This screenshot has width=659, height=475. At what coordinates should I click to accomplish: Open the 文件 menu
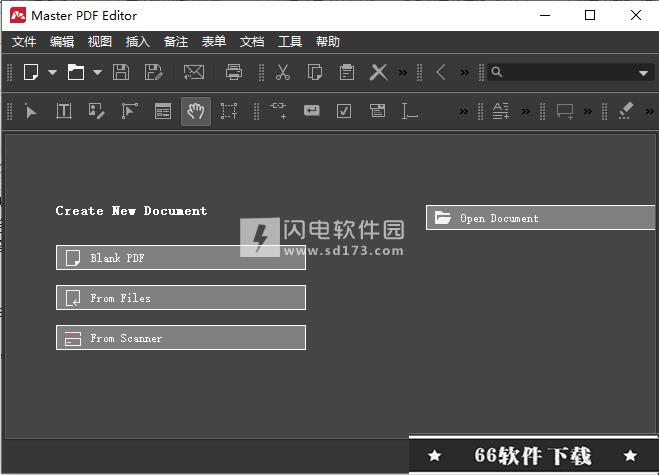[x=24, y=42]
